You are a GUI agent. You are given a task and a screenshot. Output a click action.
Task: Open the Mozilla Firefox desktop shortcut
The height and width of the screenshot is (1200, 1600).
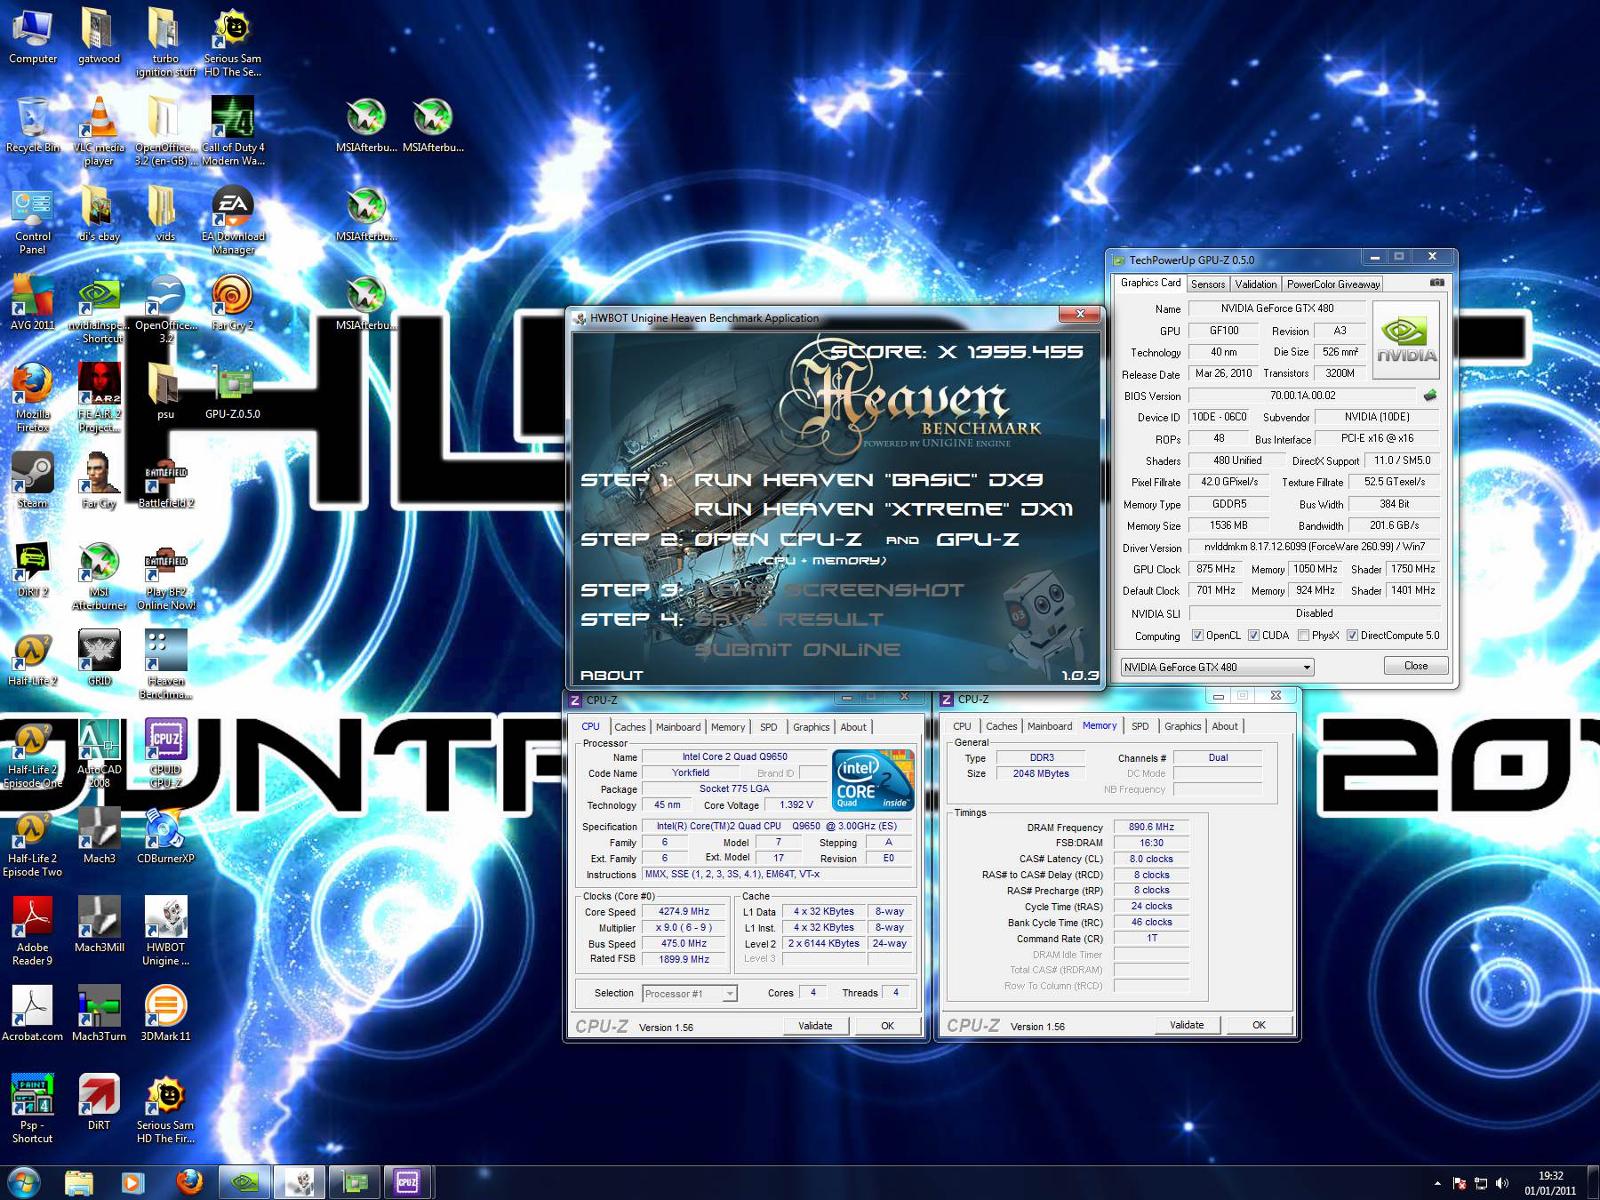tap(32, 398)
